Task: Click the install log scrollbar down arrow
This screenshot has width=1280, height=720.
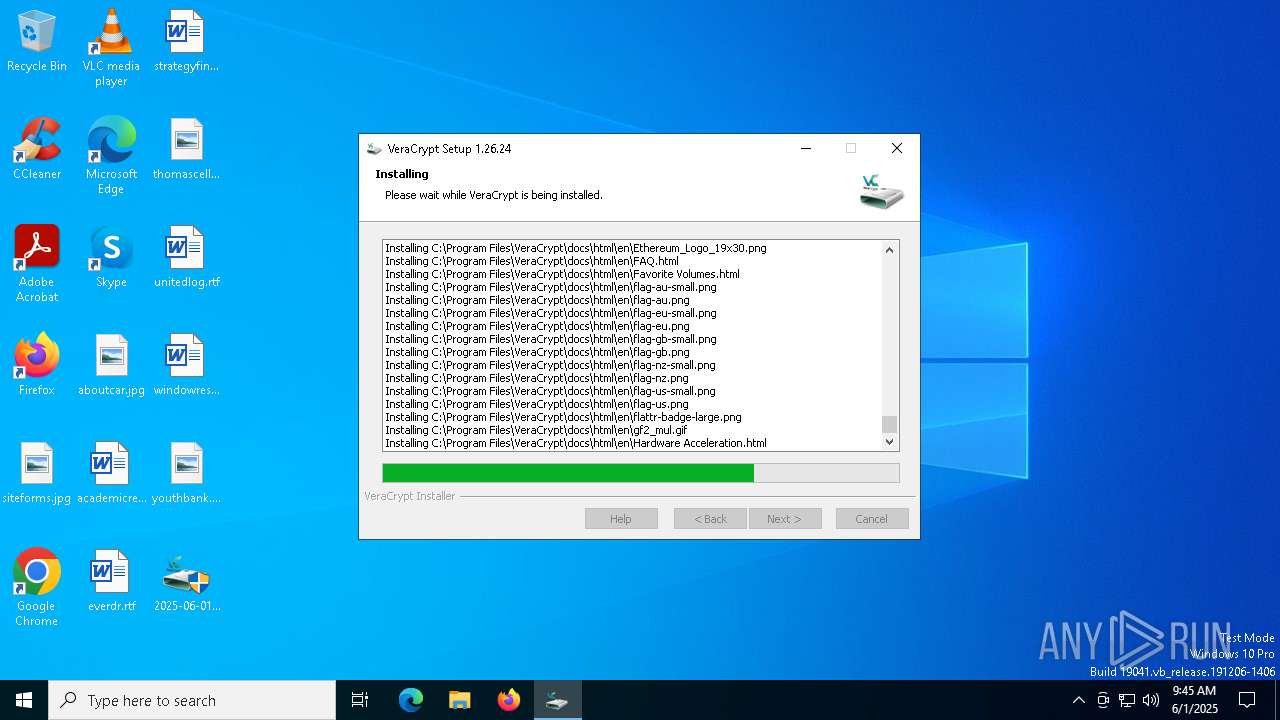Action: [890, 441]
